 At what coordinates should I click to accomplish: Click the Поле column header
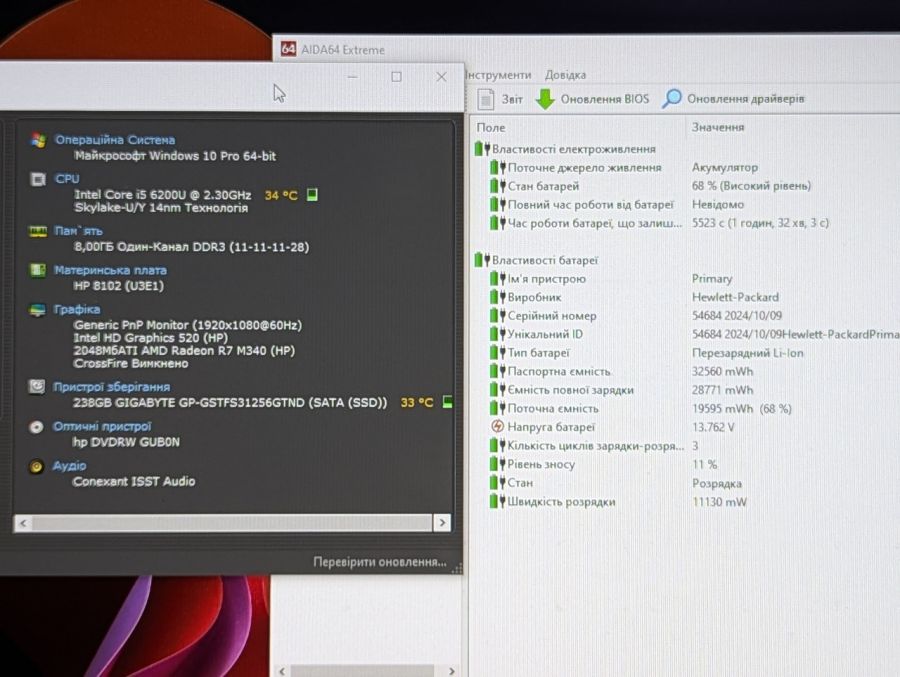point(491,127)
